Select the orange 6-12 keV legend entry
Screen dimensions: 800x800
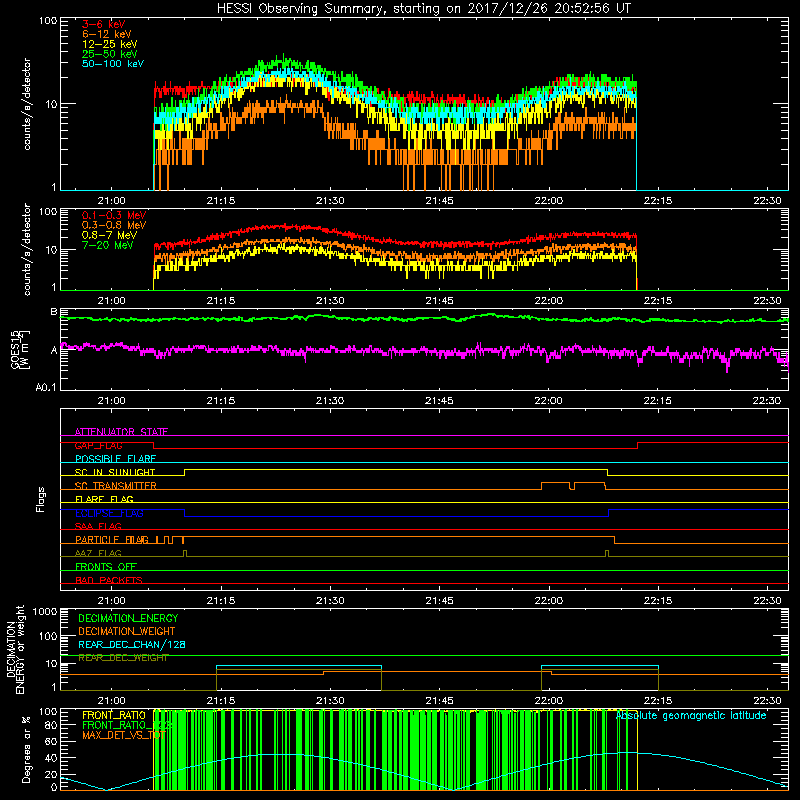[107, 34]
